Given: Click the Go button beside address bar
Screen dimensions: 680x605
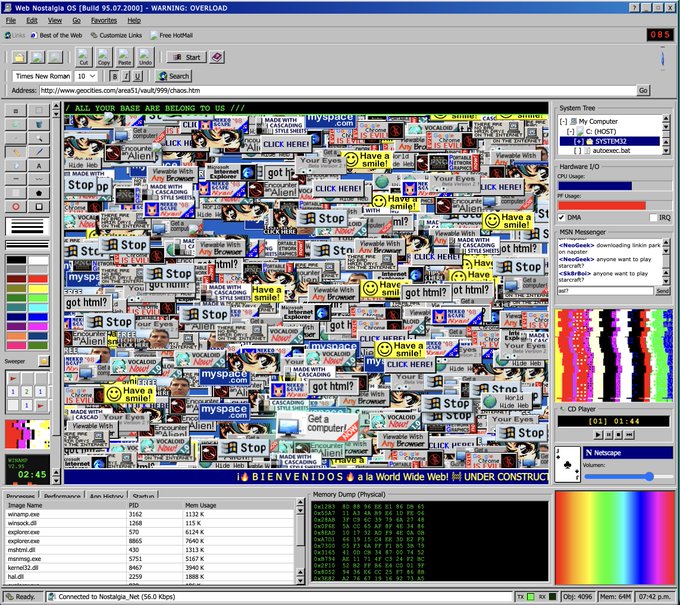Looking at the screenshot, I should 643,90.
